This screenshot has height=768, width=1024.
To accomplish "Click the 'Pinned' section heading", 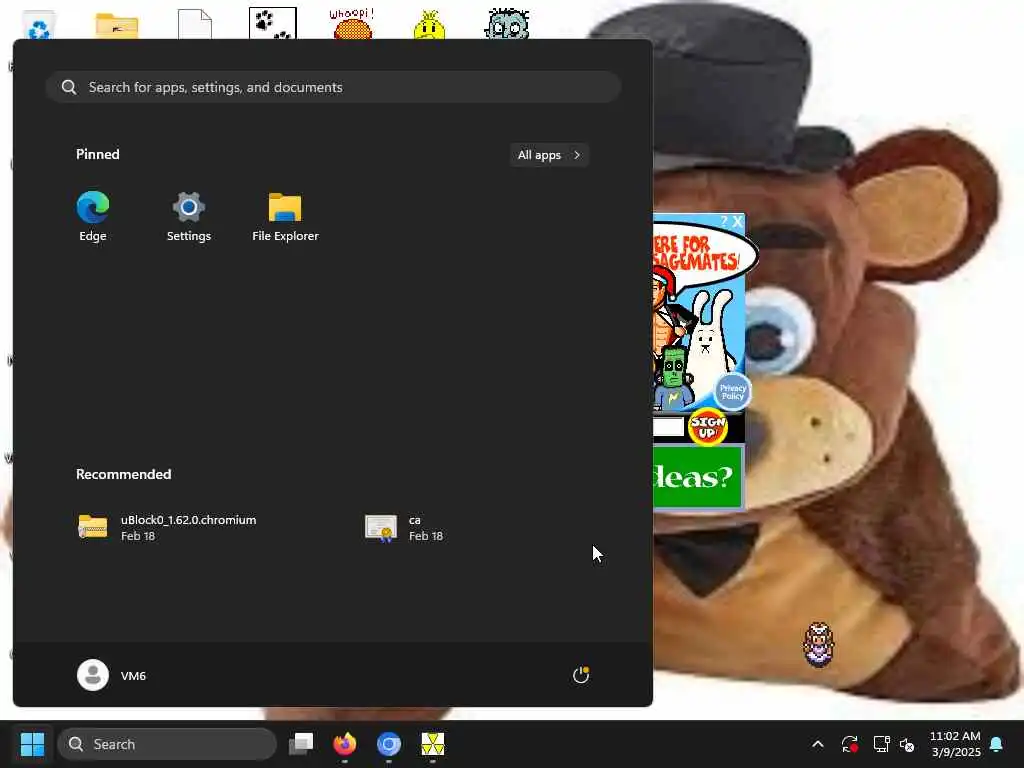I will [x=98, y=154].
